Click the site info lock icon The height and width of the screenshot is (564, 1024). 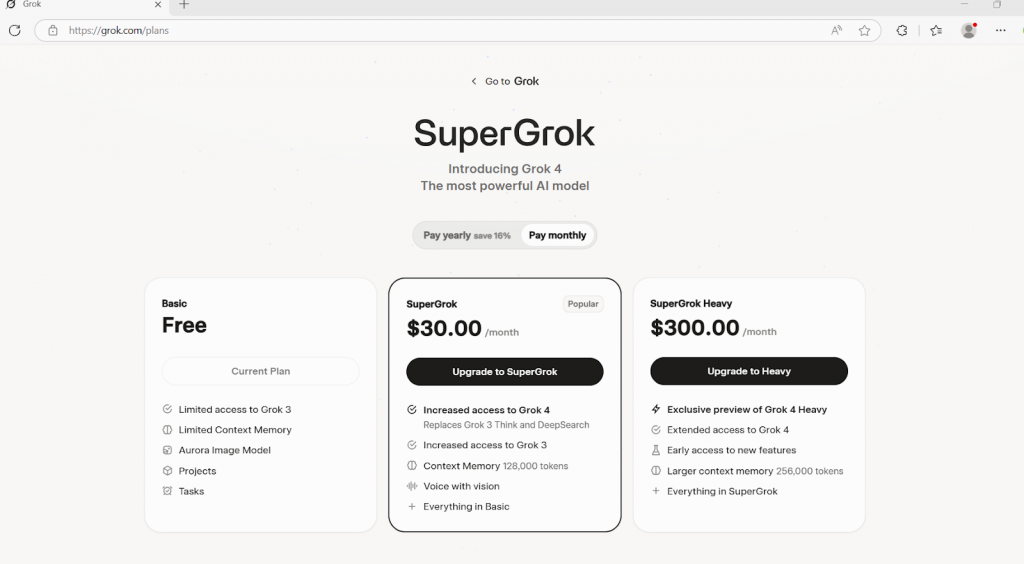52,30
